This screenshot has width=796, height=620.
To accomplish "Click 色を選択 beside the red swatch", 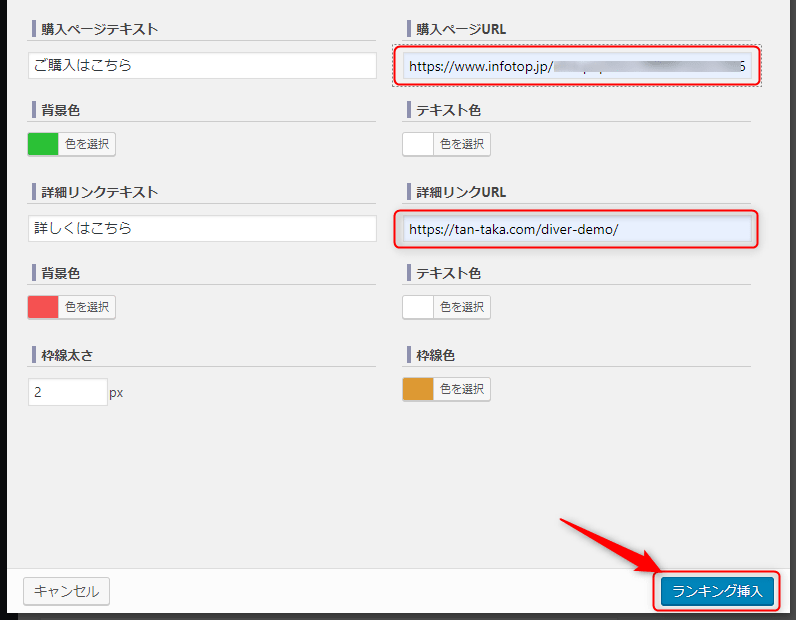I will [87, 307].
